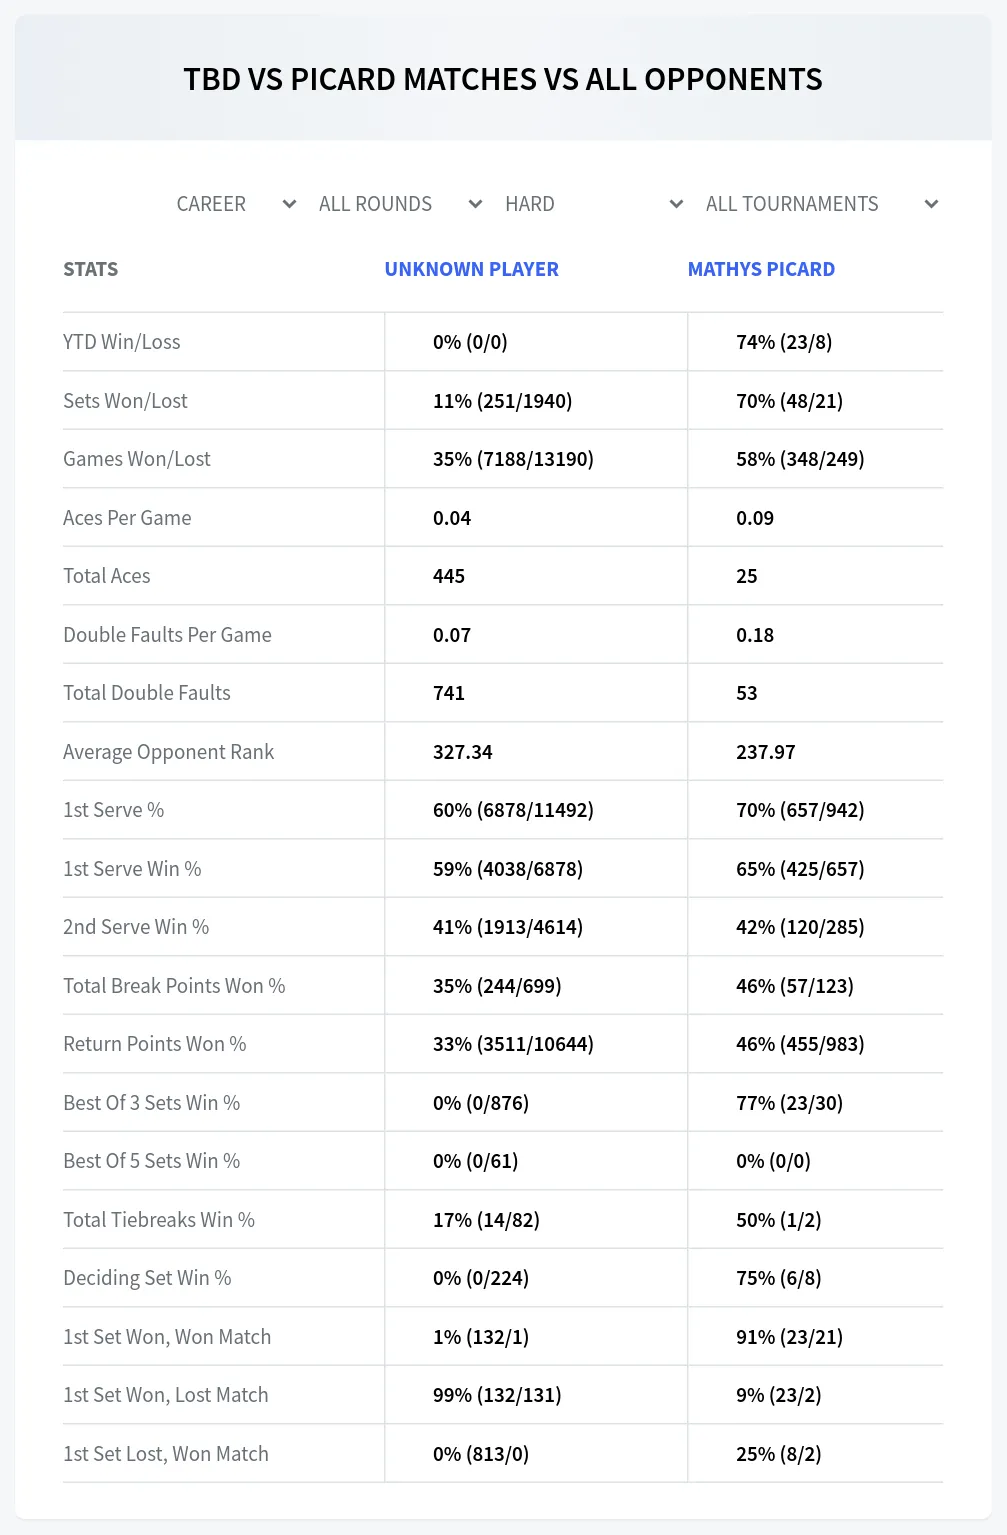This screenshot has width=1007, height=1535.
Task: Click the STATS column header
Action: 90,269
